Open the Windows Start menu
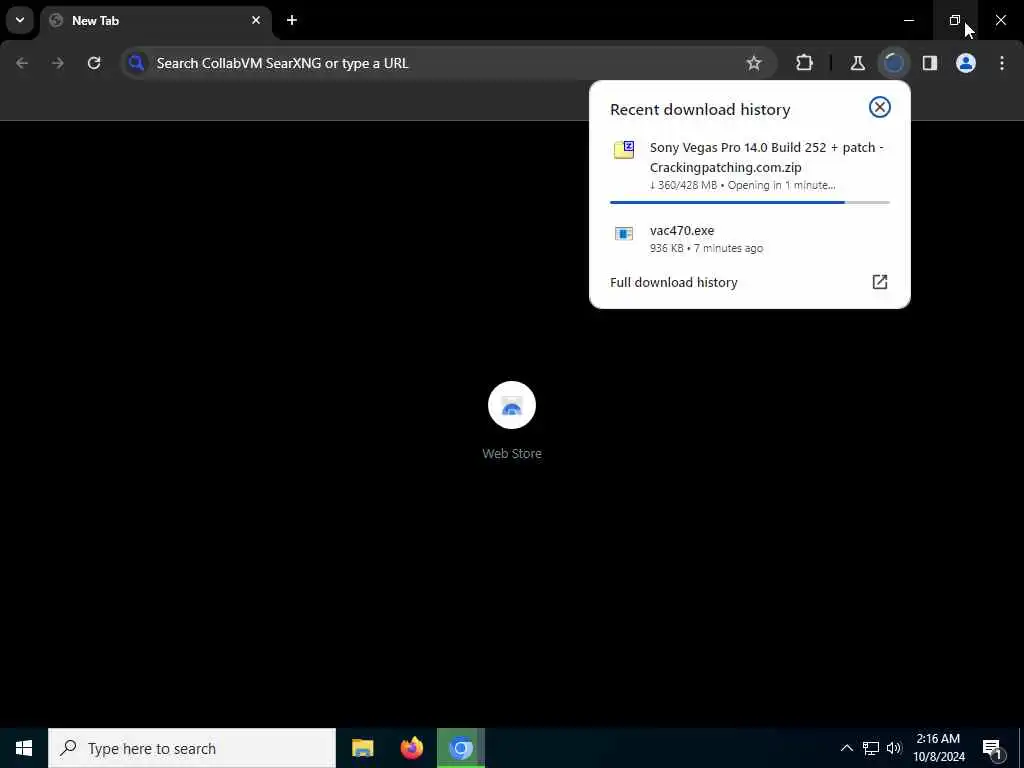 24,748
